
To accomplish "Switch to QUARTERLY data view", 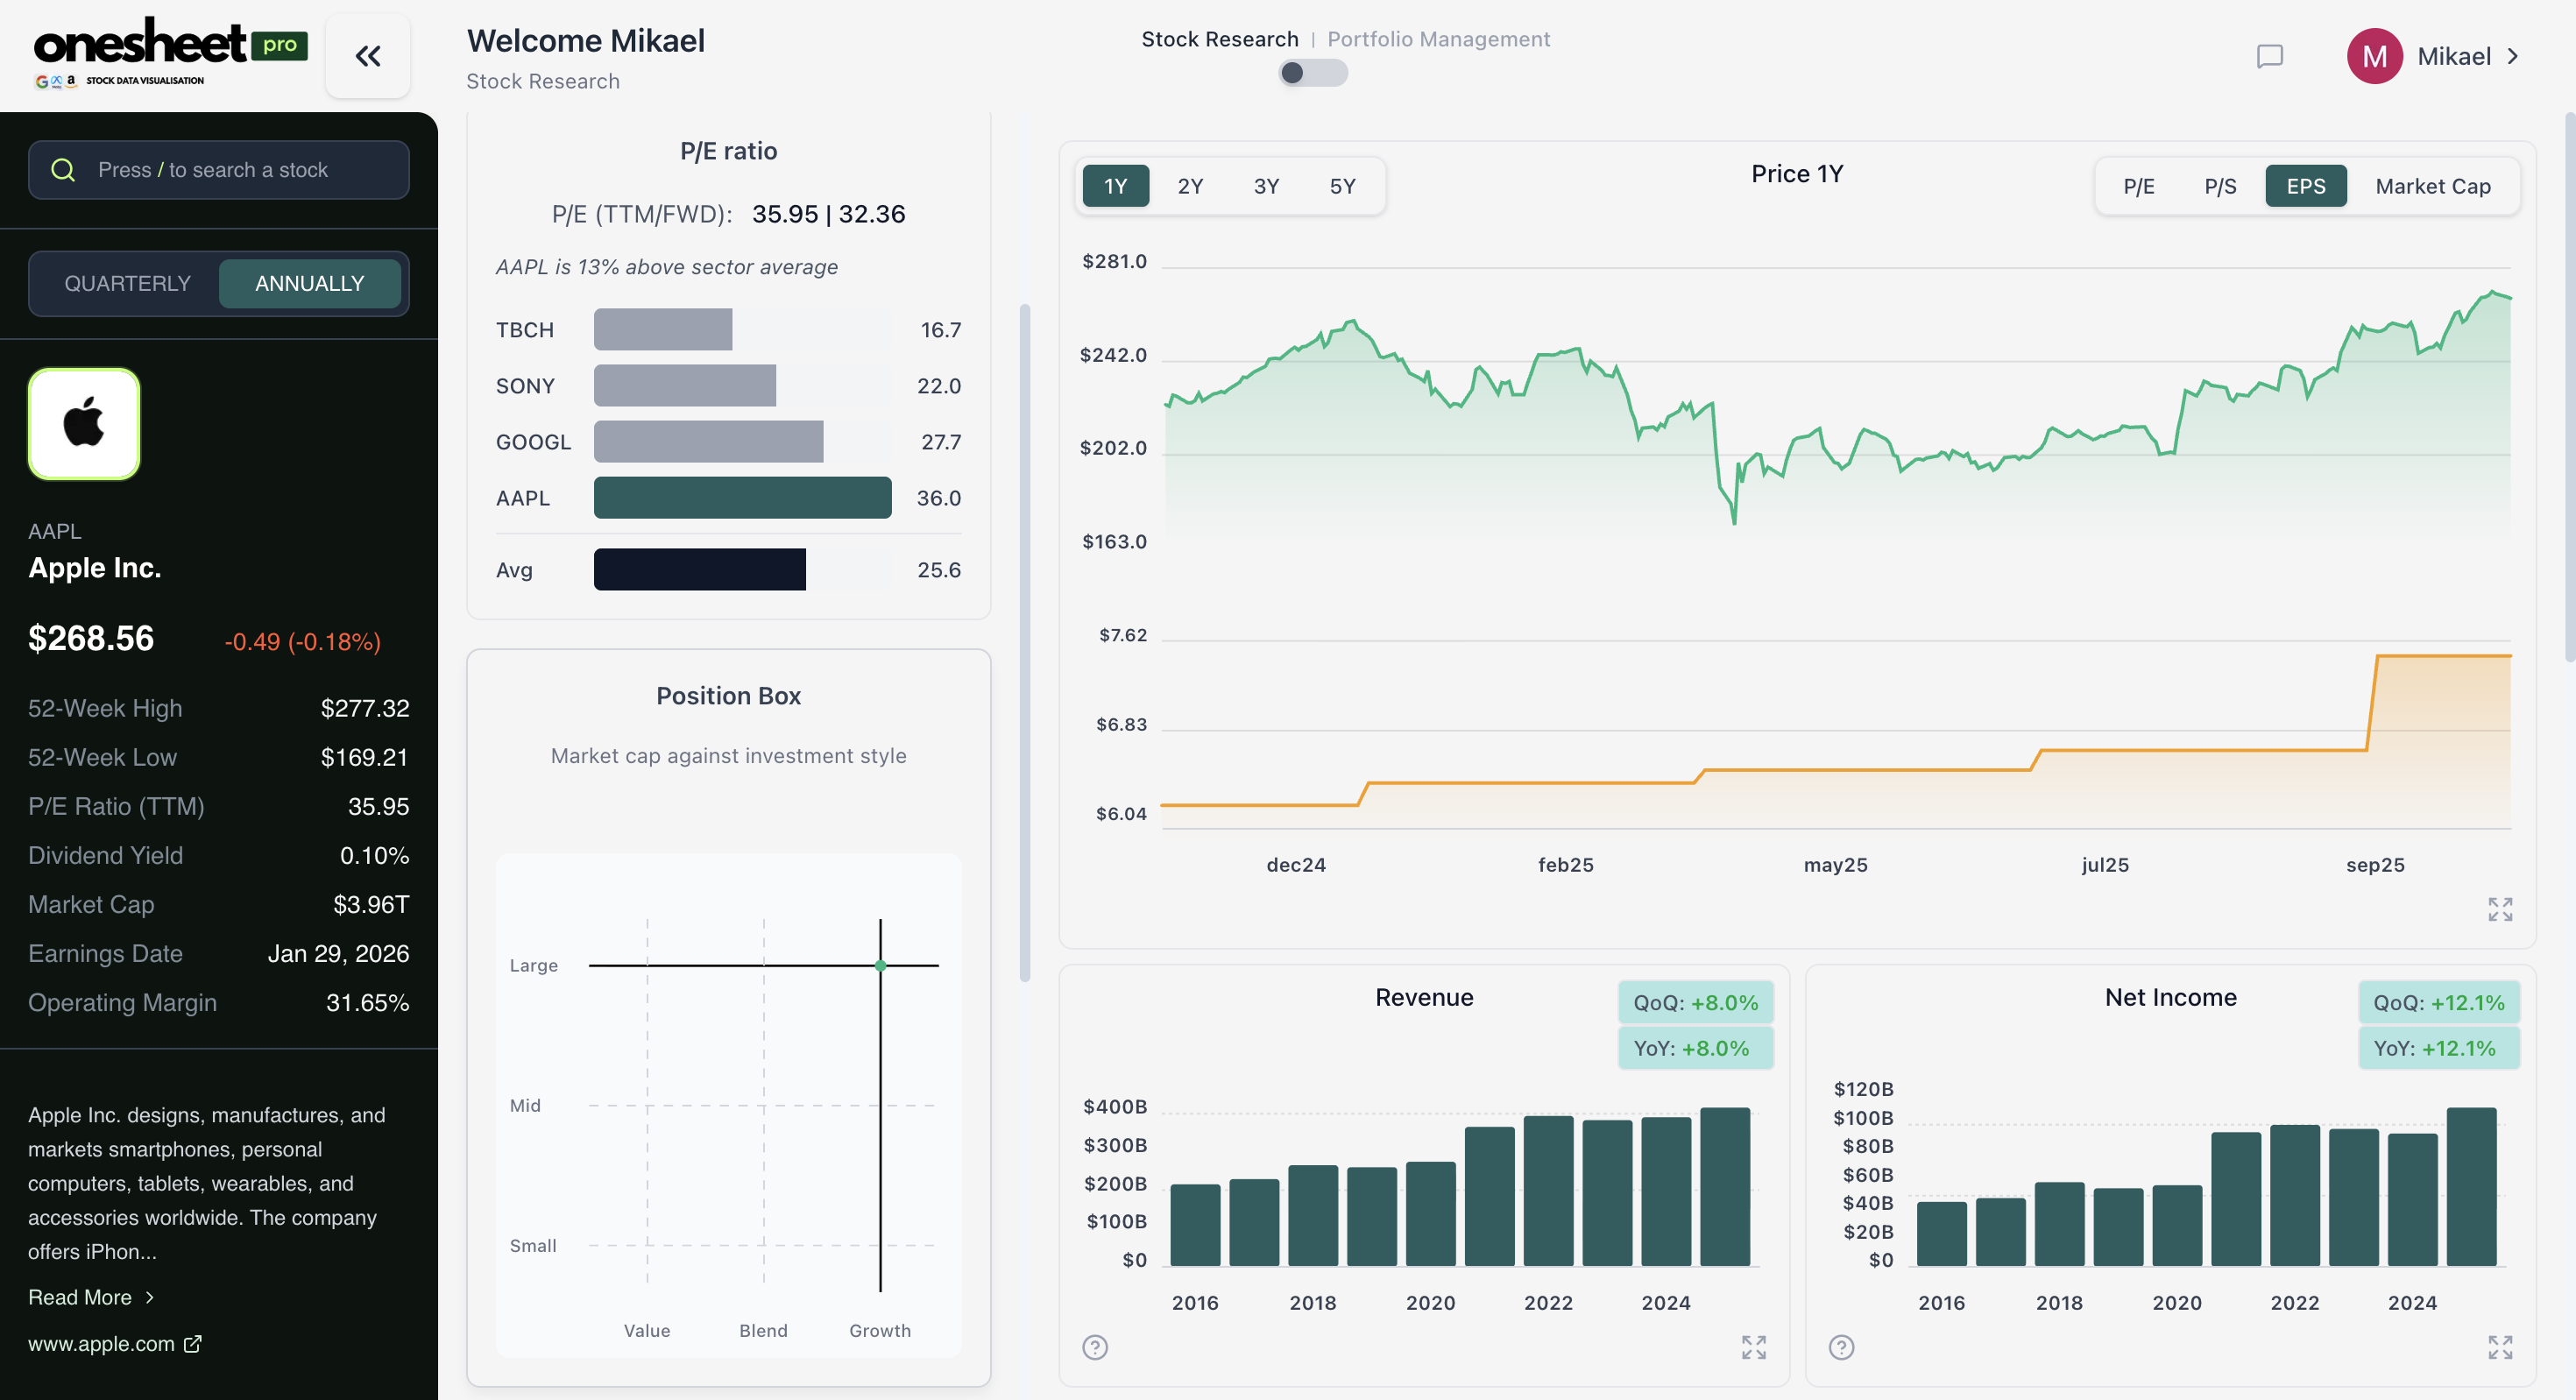I will [127, 283].
